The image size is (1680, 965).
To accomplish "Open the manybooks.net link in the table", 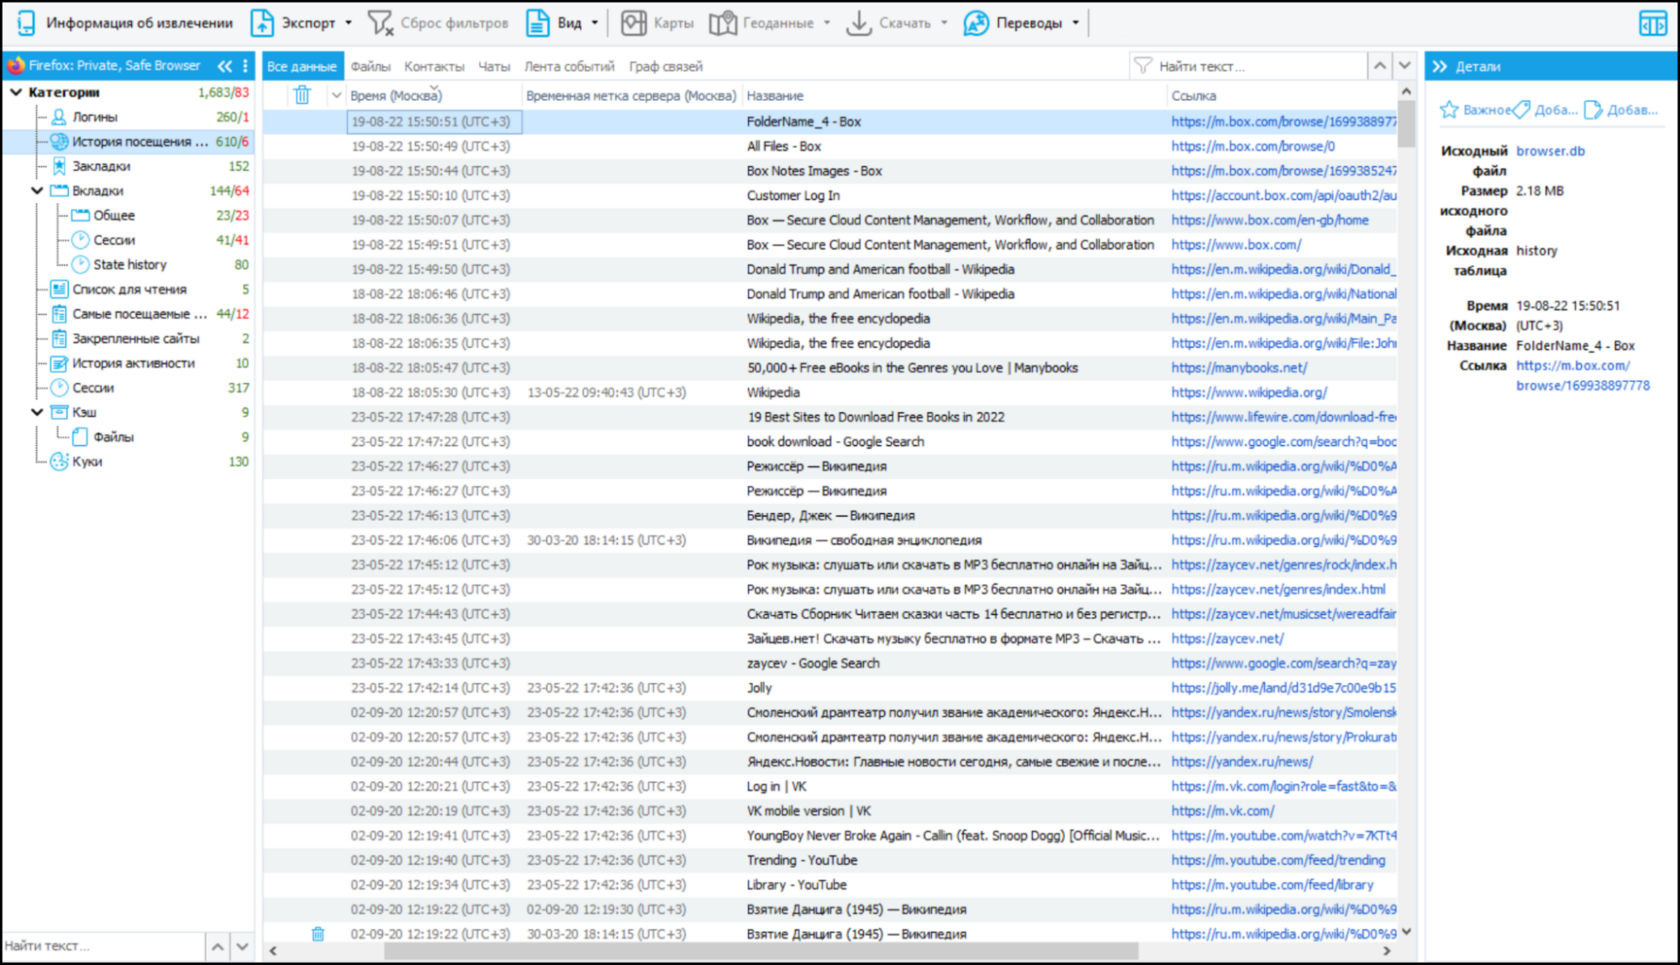I will [x=1239, y=368].
